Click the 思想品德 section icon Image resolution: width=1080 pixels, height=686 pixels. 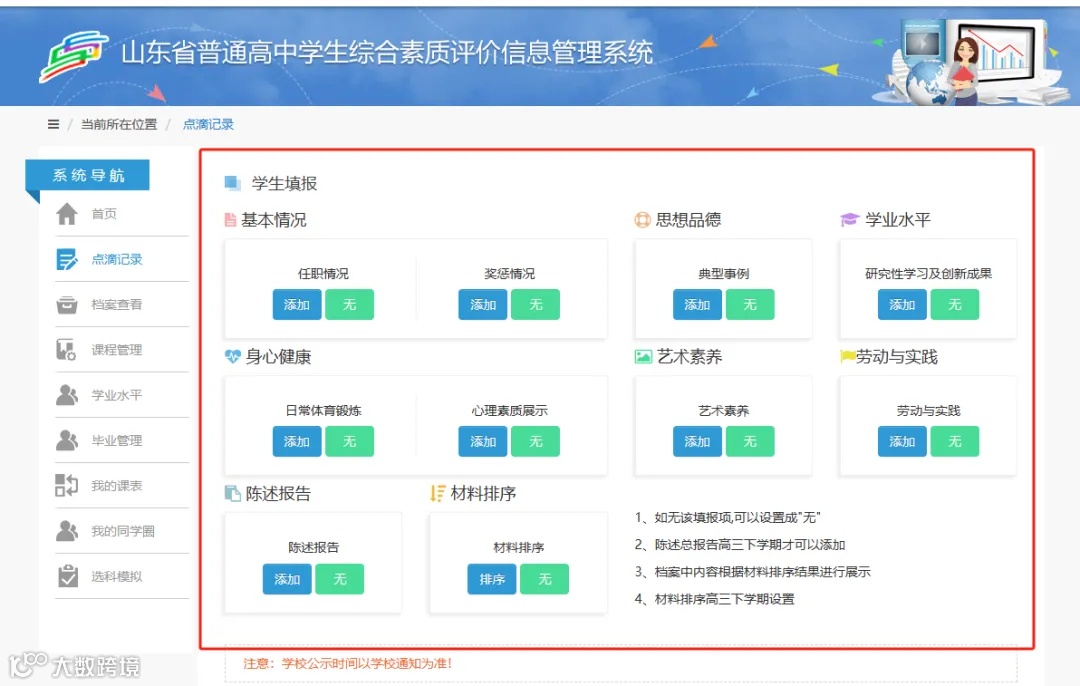coord(640,219)
